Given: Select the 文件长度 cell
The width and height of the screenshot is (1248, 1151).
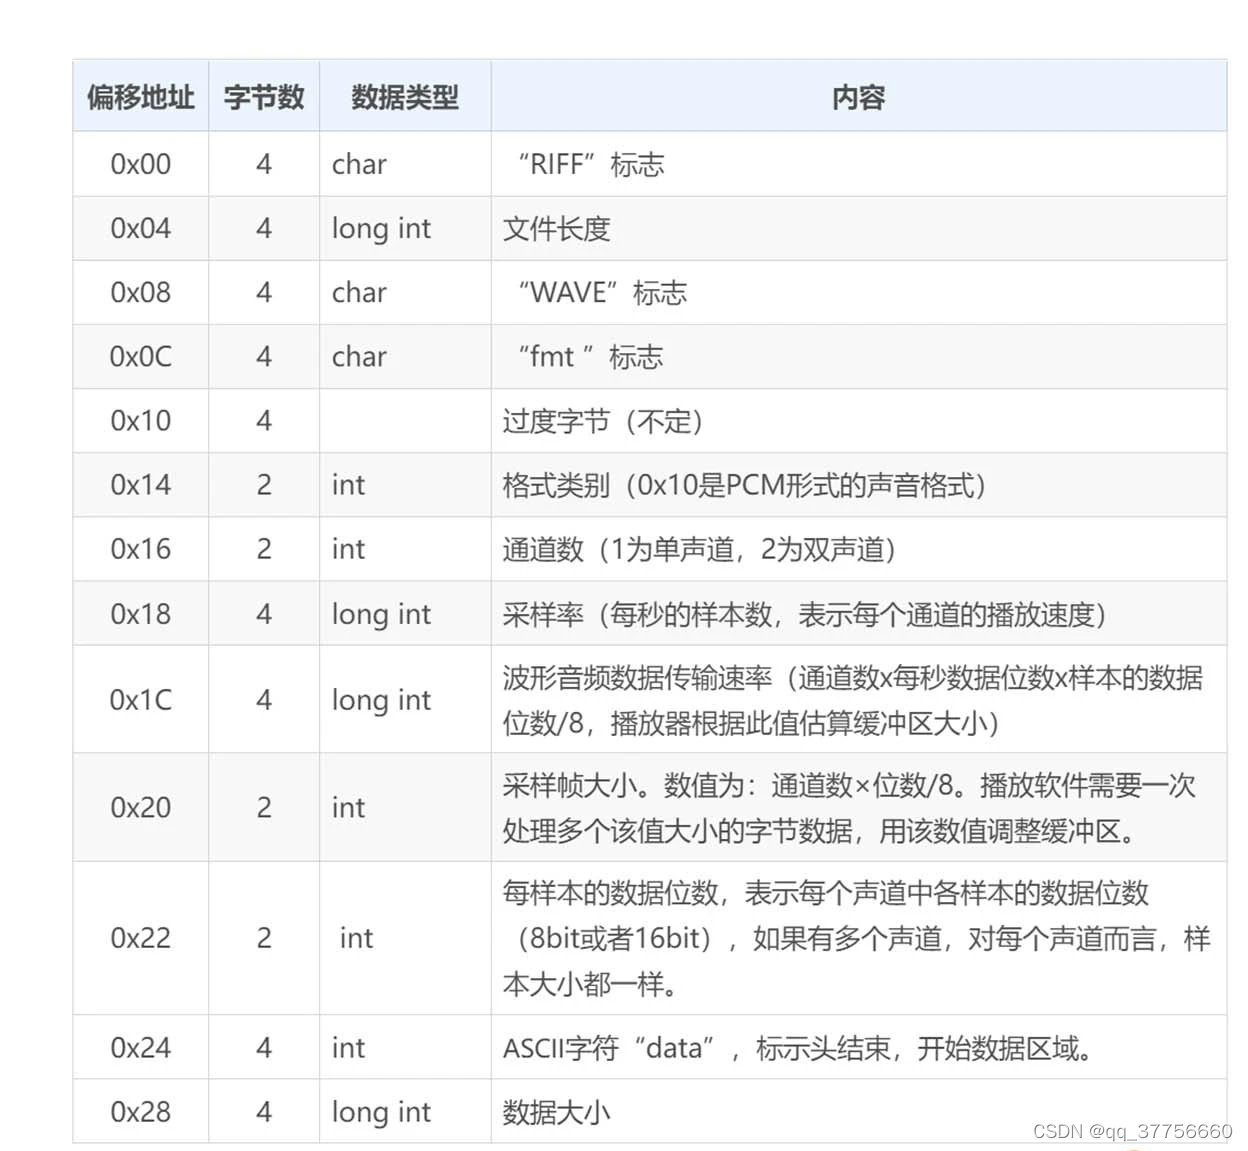Looking at the screenshot, I should pos(556,229).
